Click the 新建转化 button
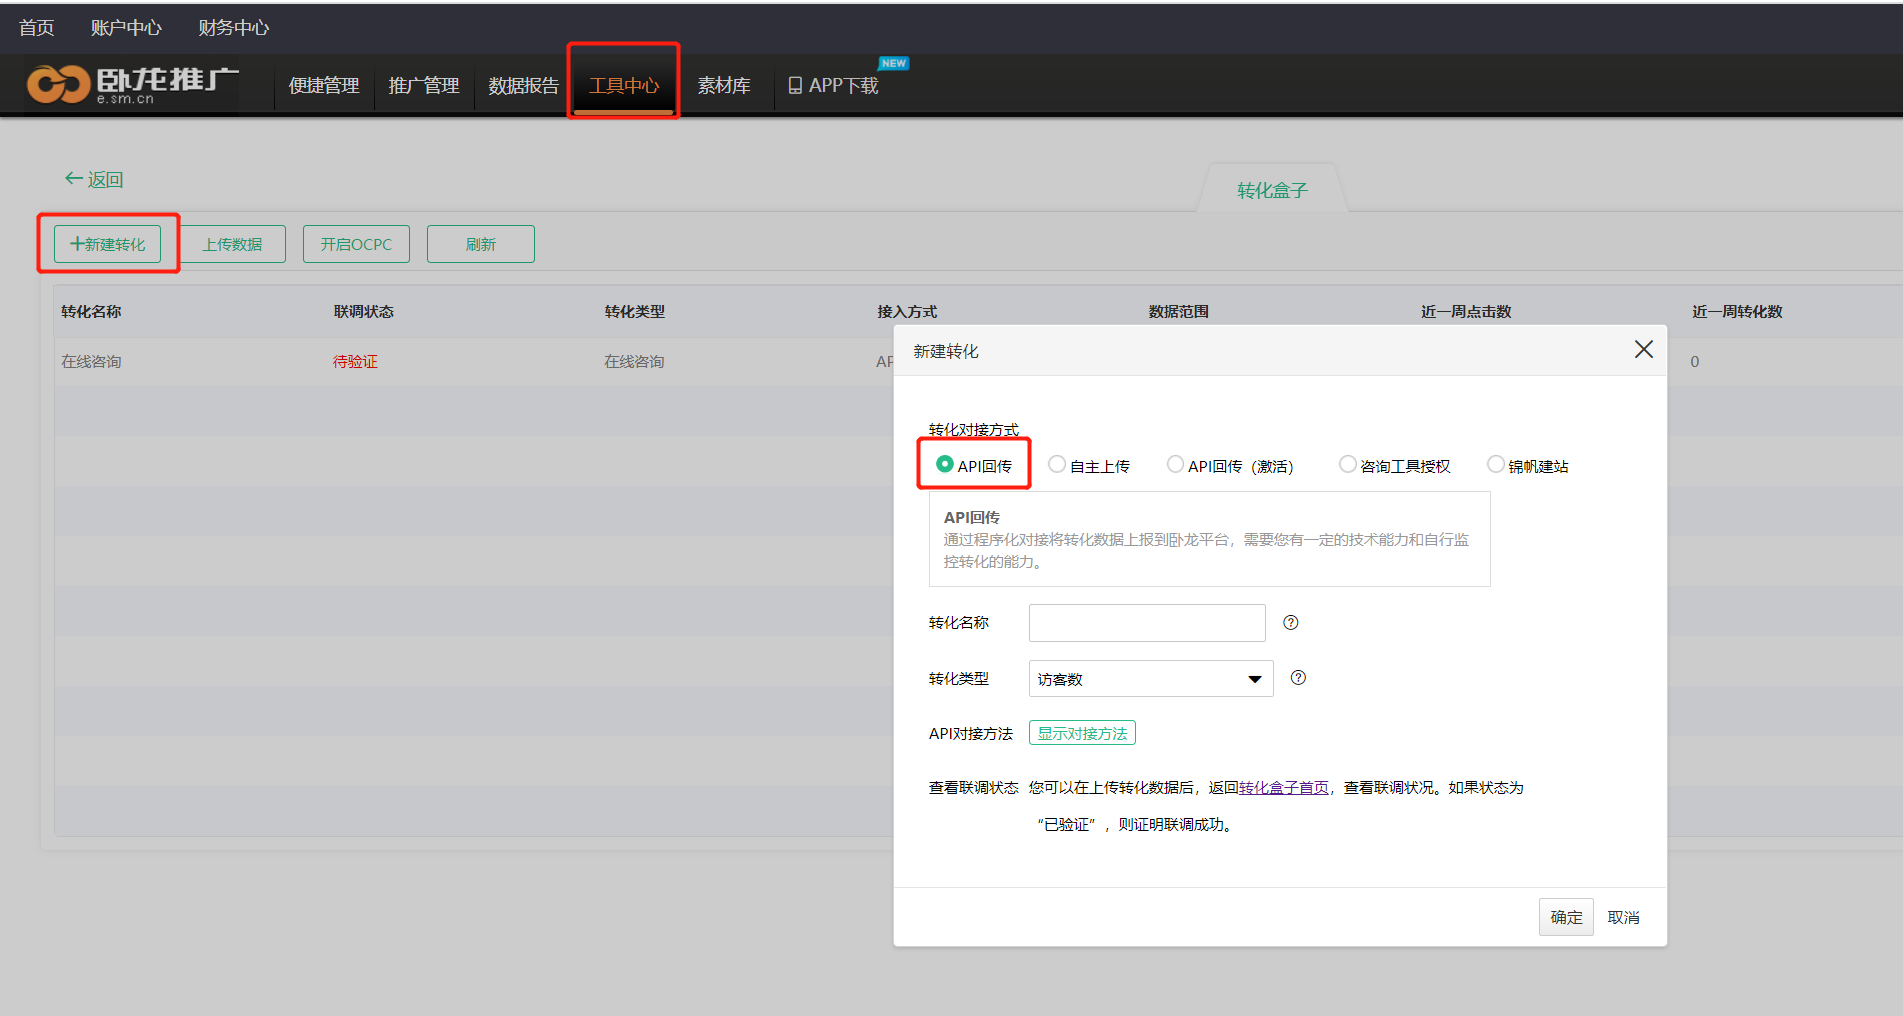 point(108,244)
